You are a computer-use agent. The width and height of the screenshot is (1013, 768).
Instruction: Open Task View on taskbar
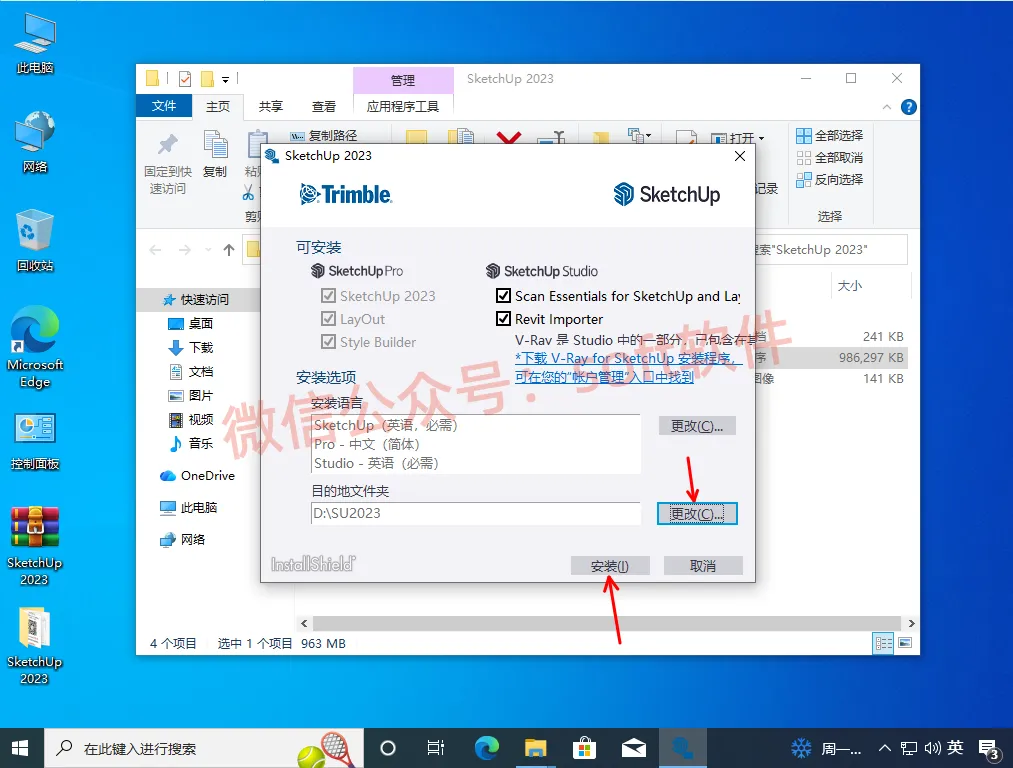[436, 748]
